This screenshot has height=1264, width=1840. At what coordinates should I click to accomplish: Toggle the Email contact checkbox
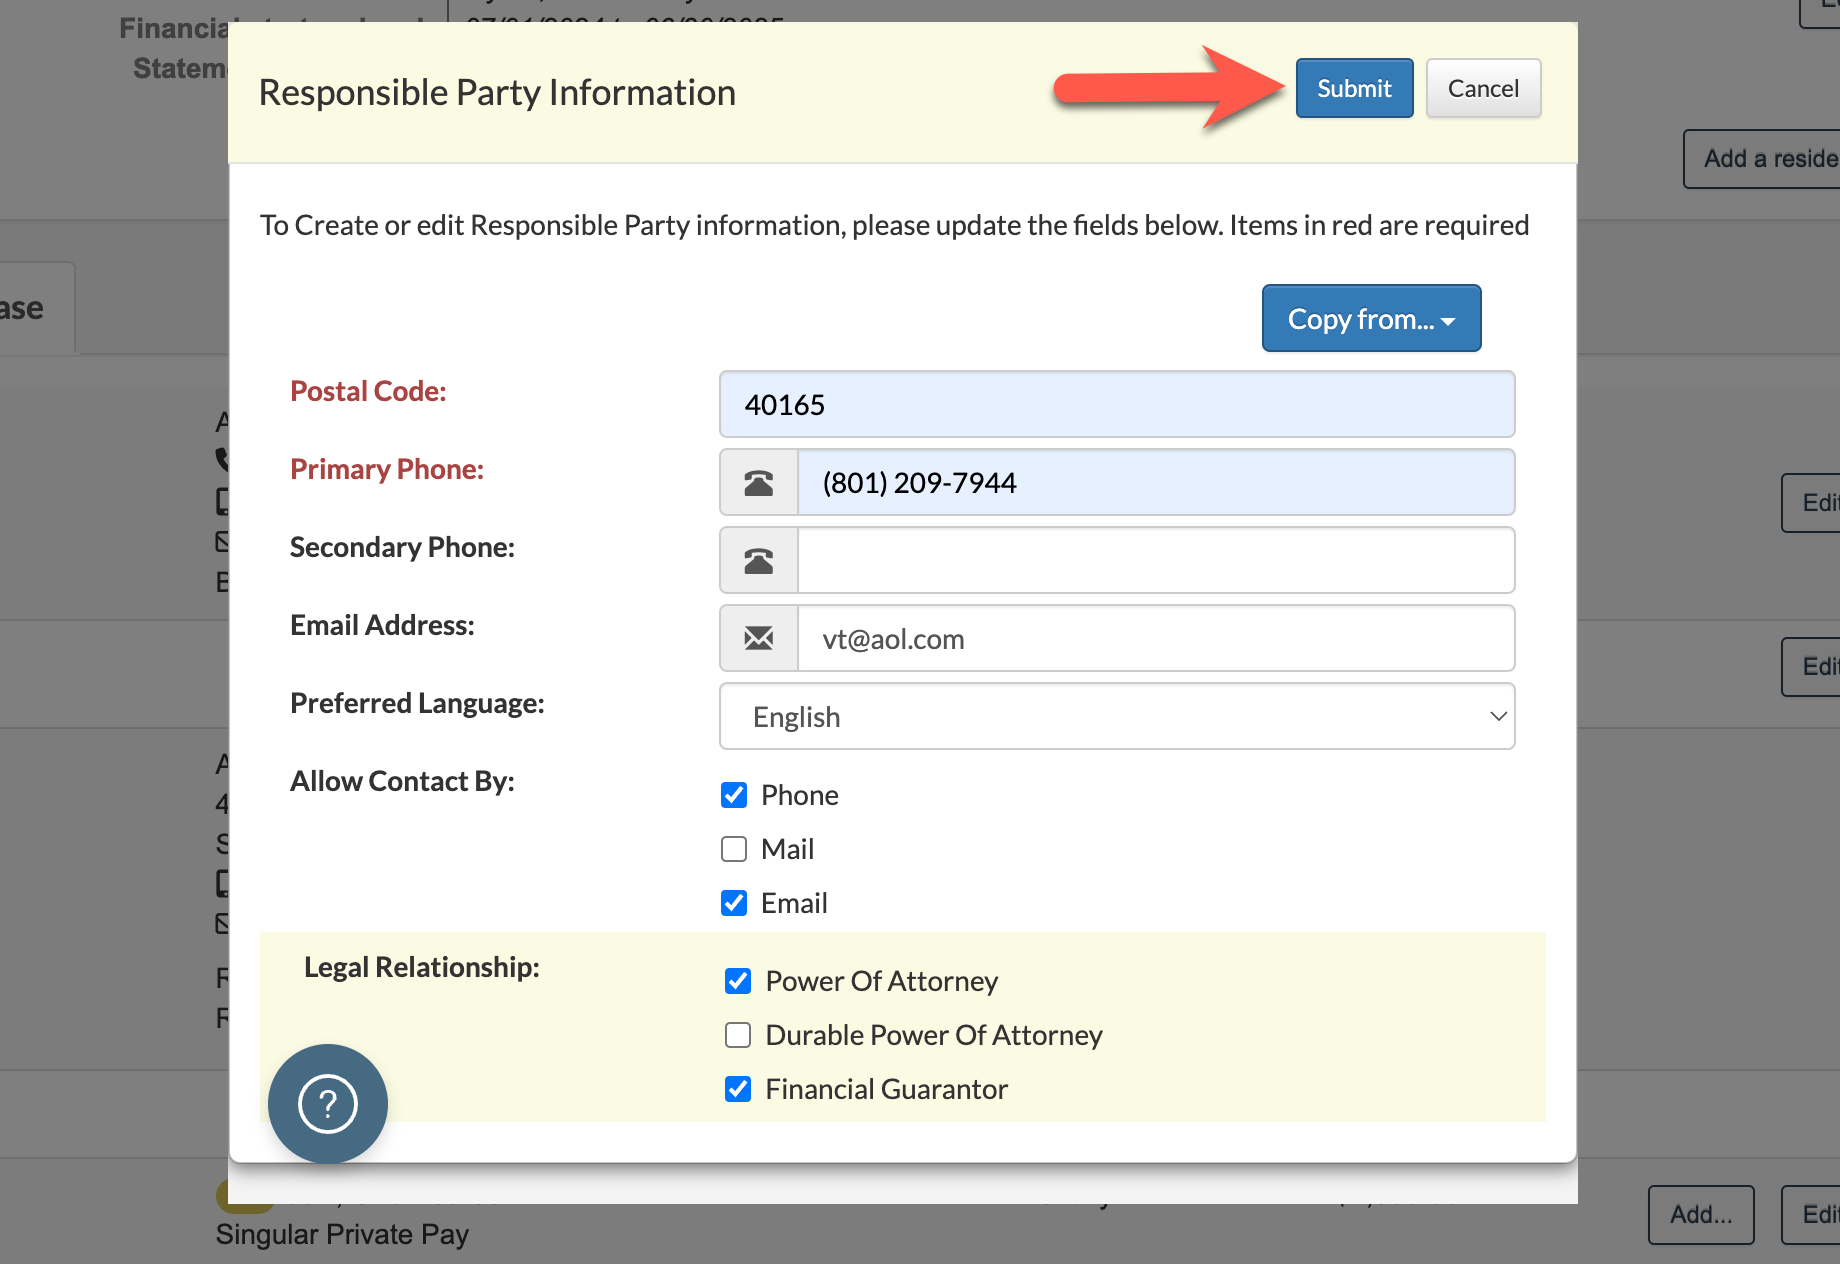click(734, 903)
